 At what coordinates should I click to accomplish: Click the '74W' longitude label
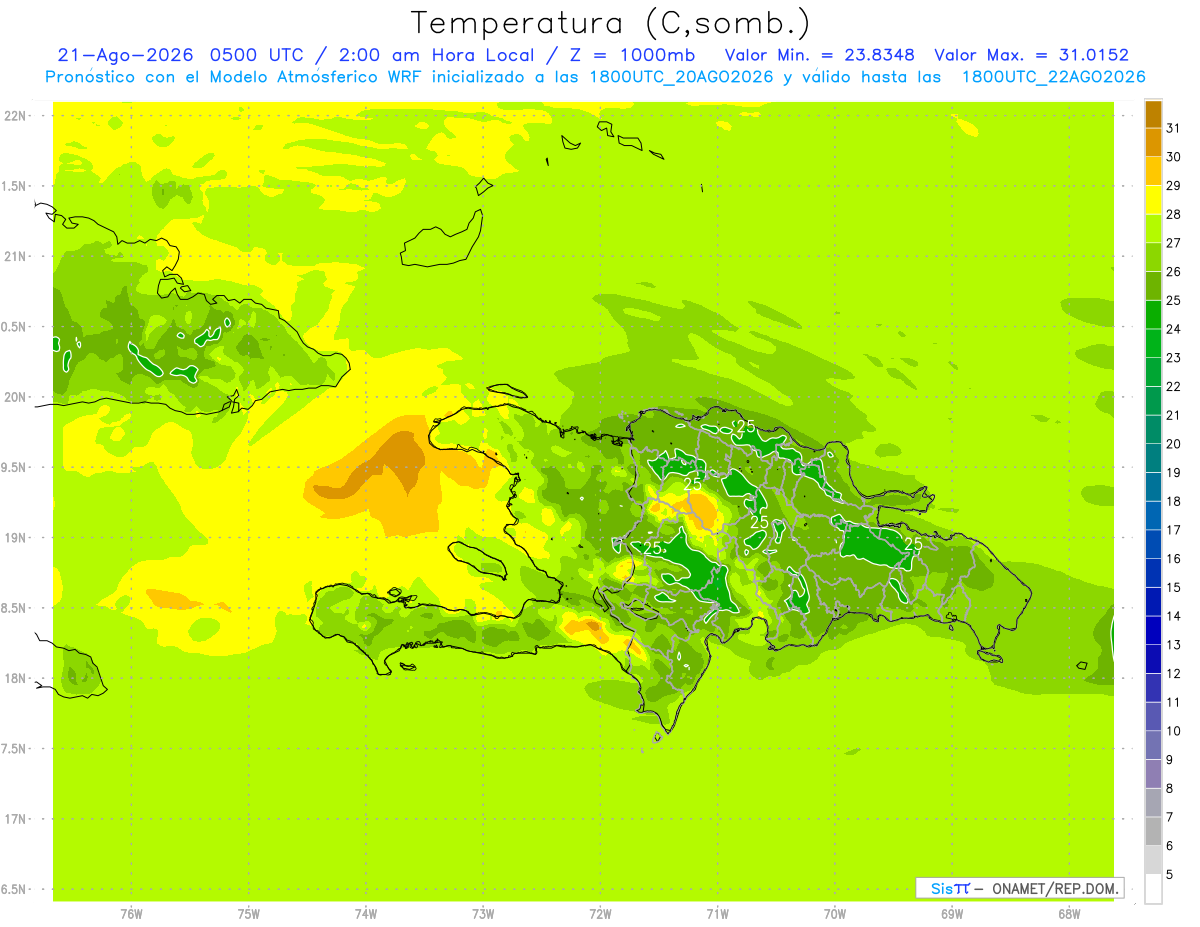pyautogui.click(x=365, y=914)
